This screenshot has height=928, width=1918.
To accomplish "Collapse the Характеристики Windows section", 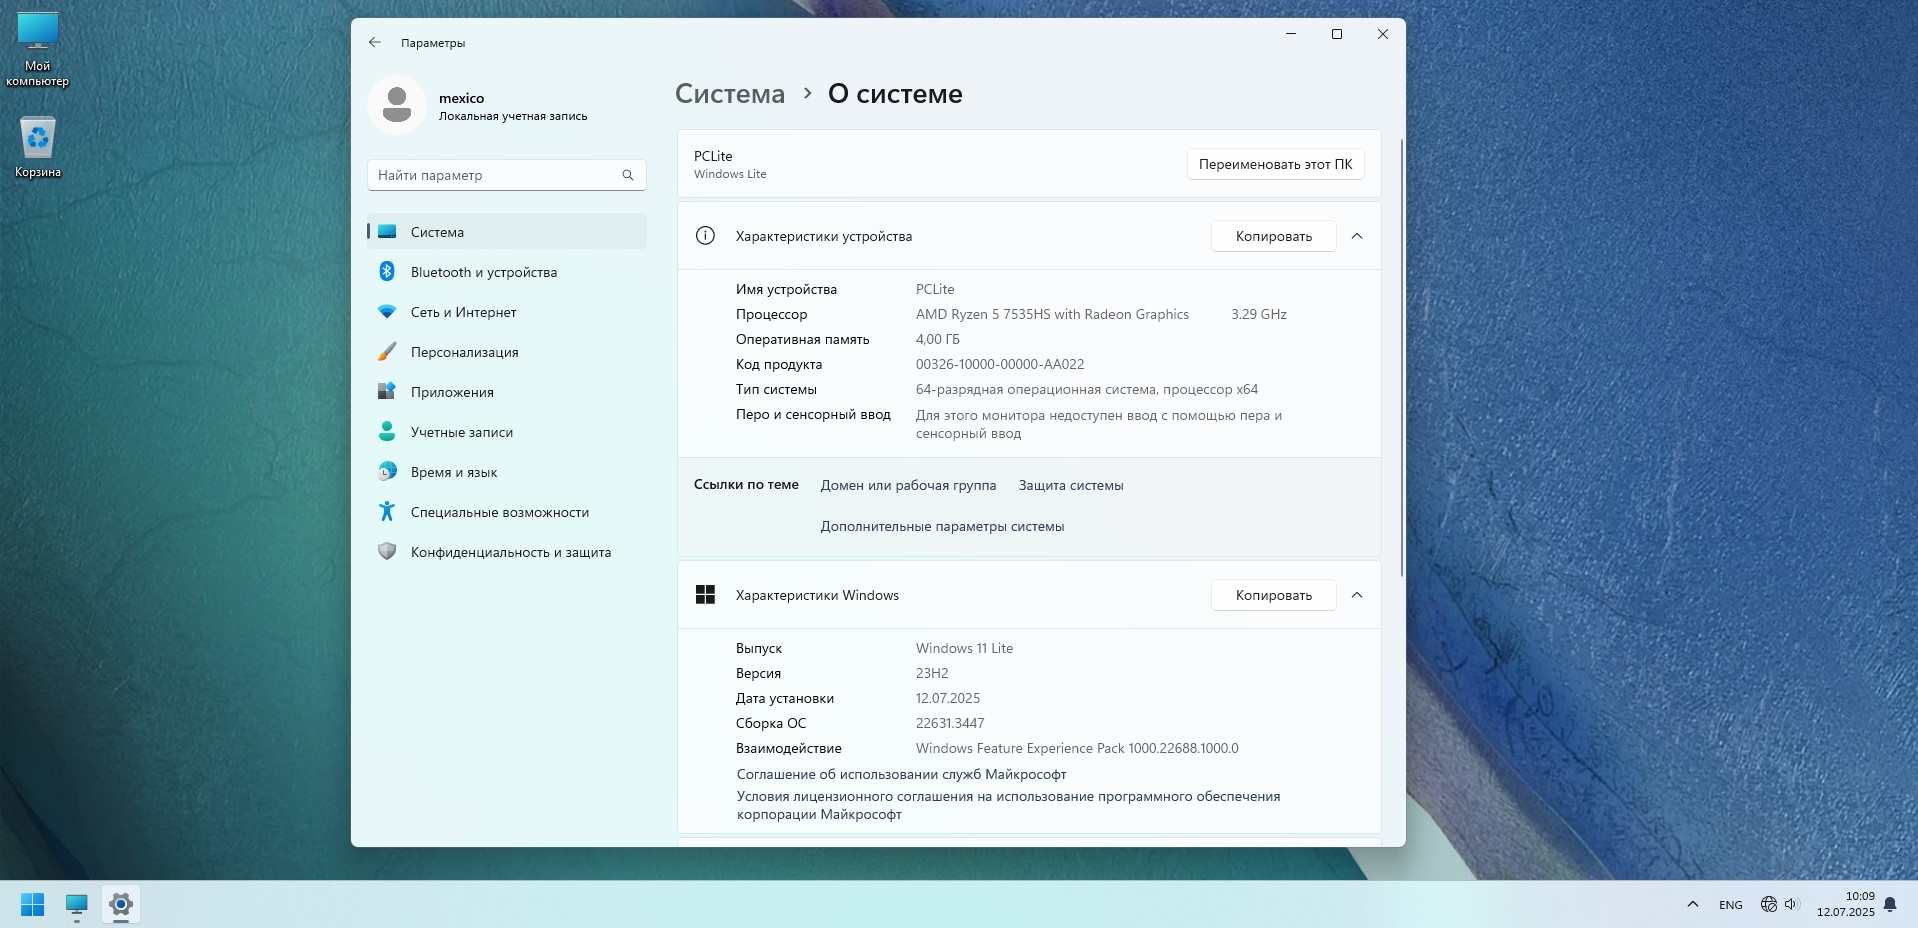I will pos(1357,595).
